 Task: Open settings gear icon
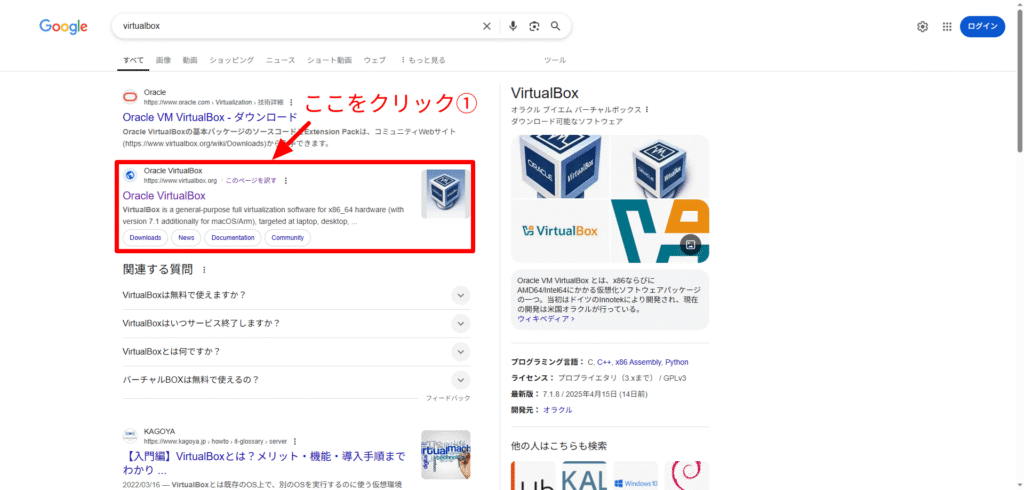(922, 27)
